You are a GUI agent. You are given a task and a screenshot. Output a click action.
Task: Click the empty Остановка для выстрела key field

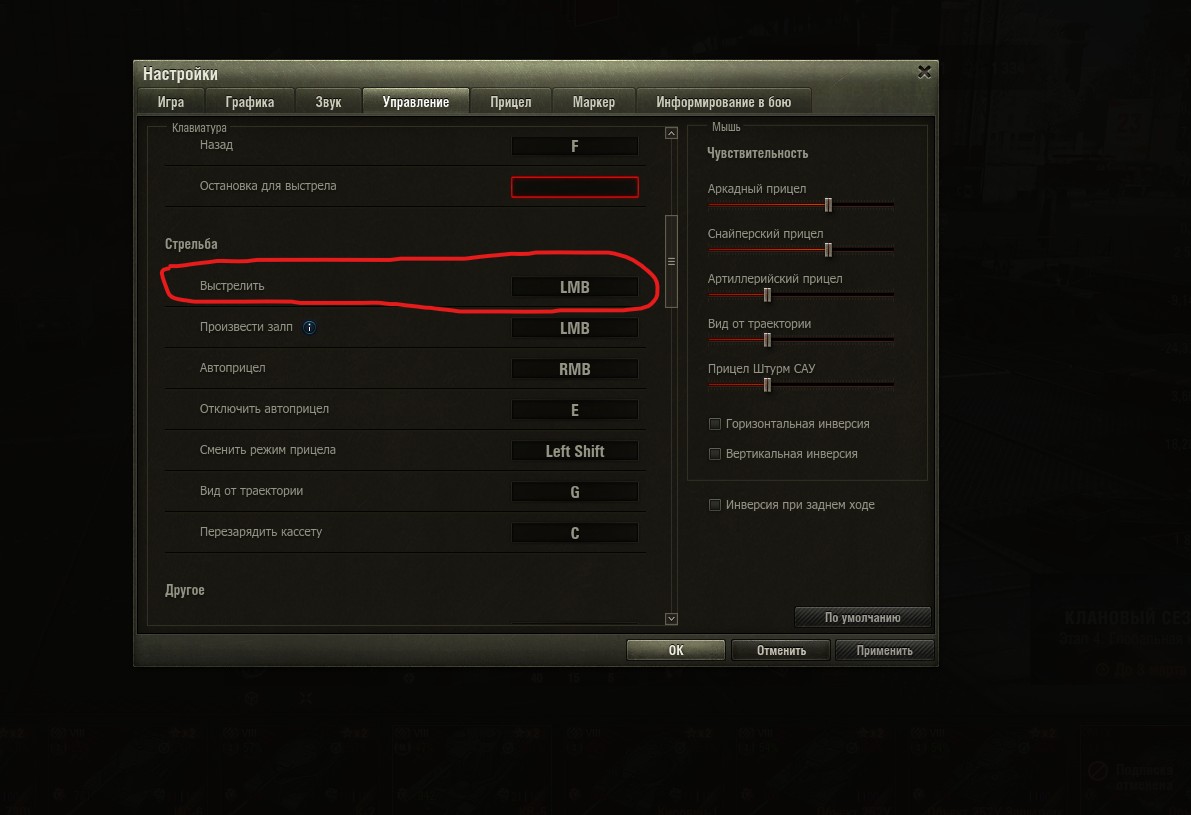tap(575, 187)
